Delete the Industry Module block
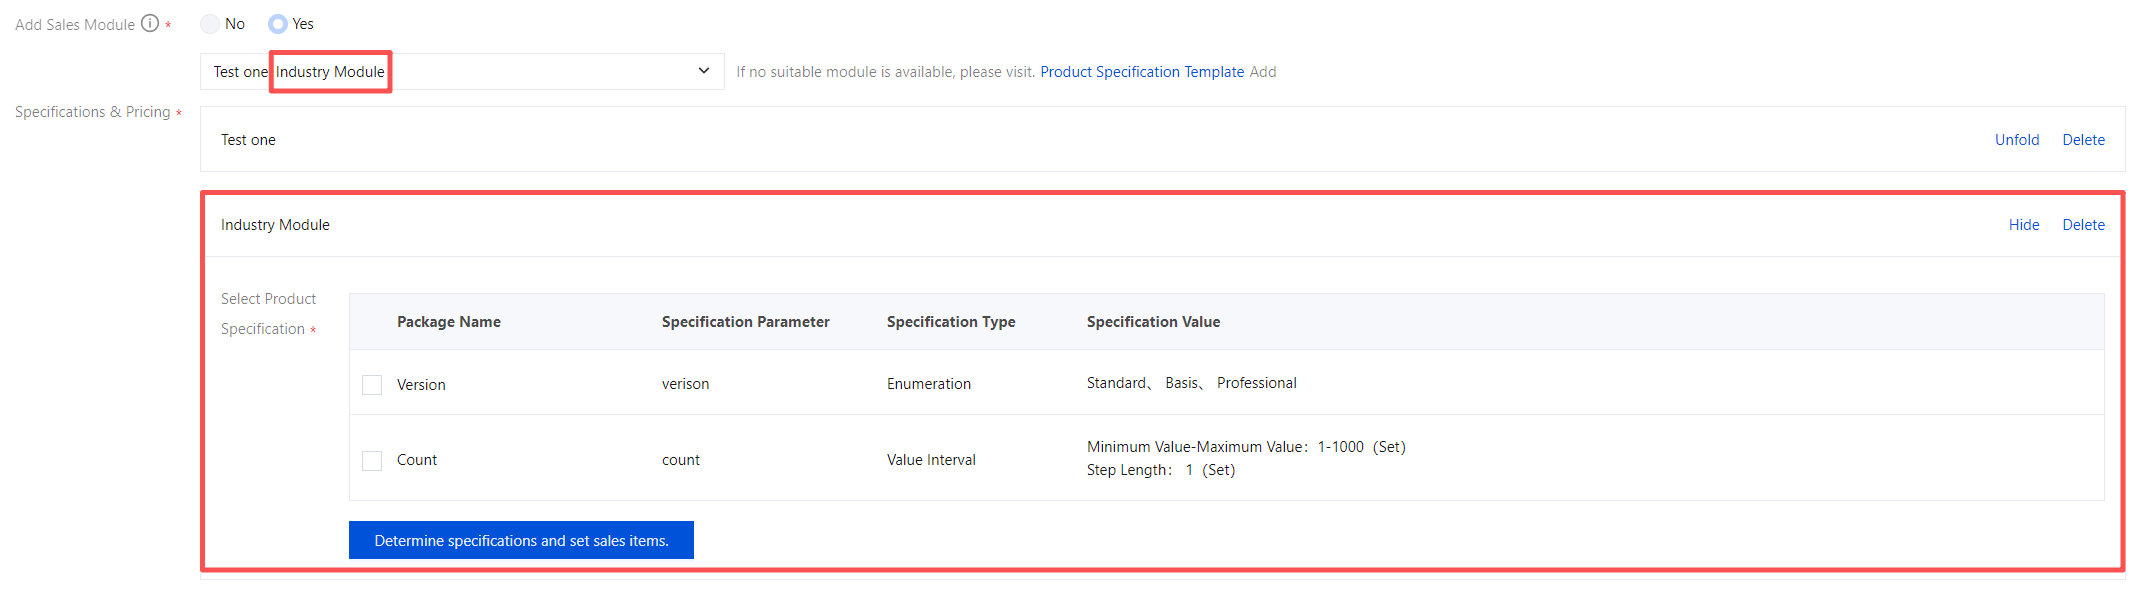 [x=2083, y=225]
